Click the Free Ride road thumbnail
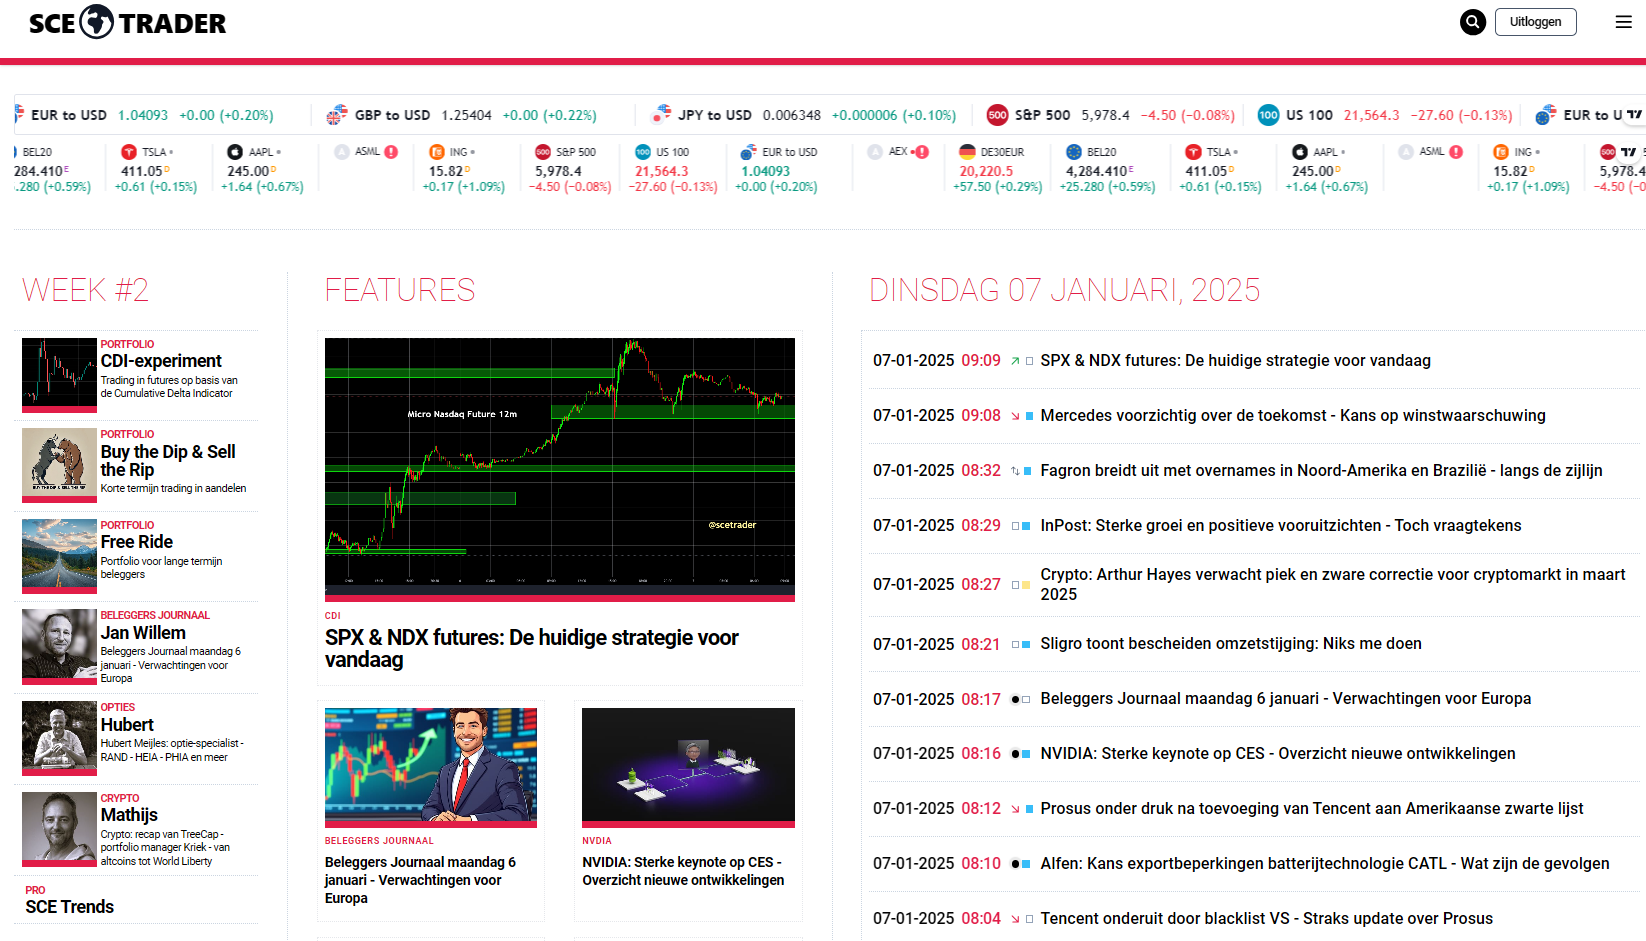 pyautogui.click(x=59, y=556)
